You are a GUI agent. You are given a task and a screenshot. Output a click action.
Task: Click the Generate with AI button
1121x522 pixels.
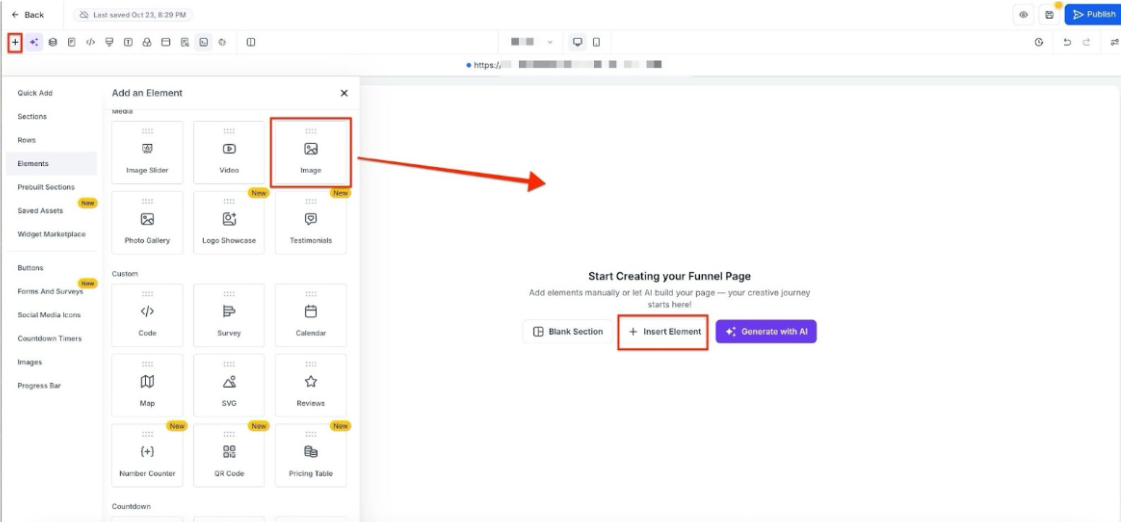766,332
